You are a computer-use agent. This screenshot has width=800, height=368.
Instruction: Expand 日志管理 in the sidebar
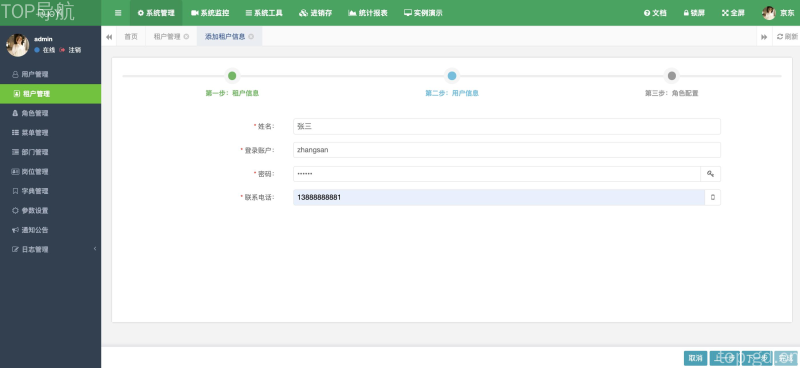tap(51, 249)
